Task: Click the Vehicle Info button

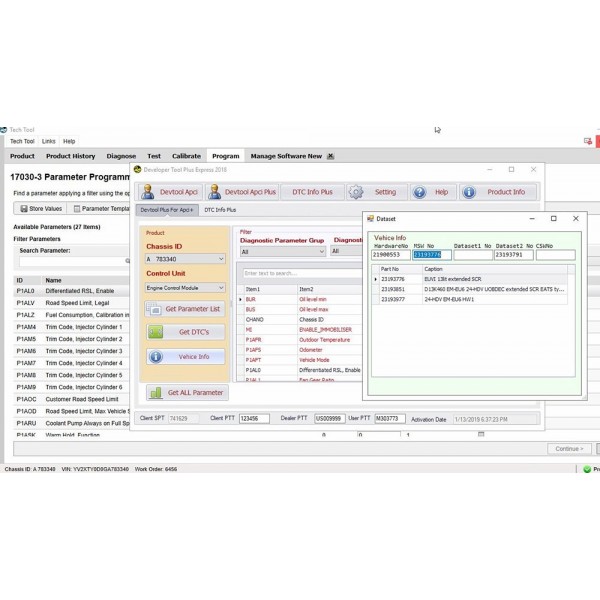Action: pyautogui.click(x=186, y=357)
